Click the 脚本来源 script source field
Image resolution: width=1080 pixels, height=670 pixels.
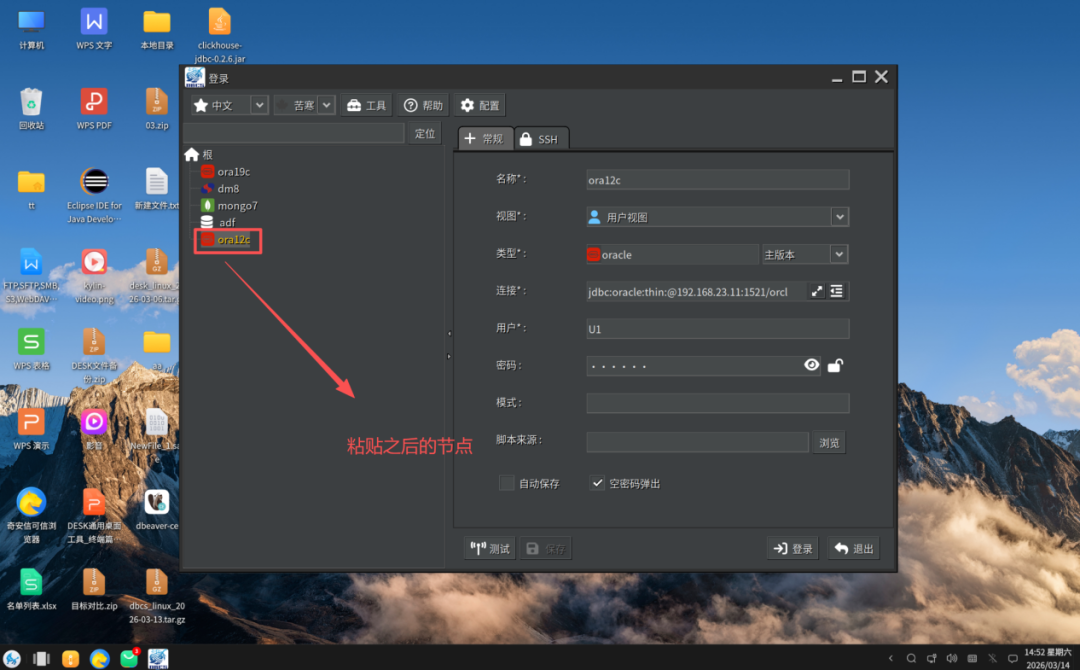(697, 442)
